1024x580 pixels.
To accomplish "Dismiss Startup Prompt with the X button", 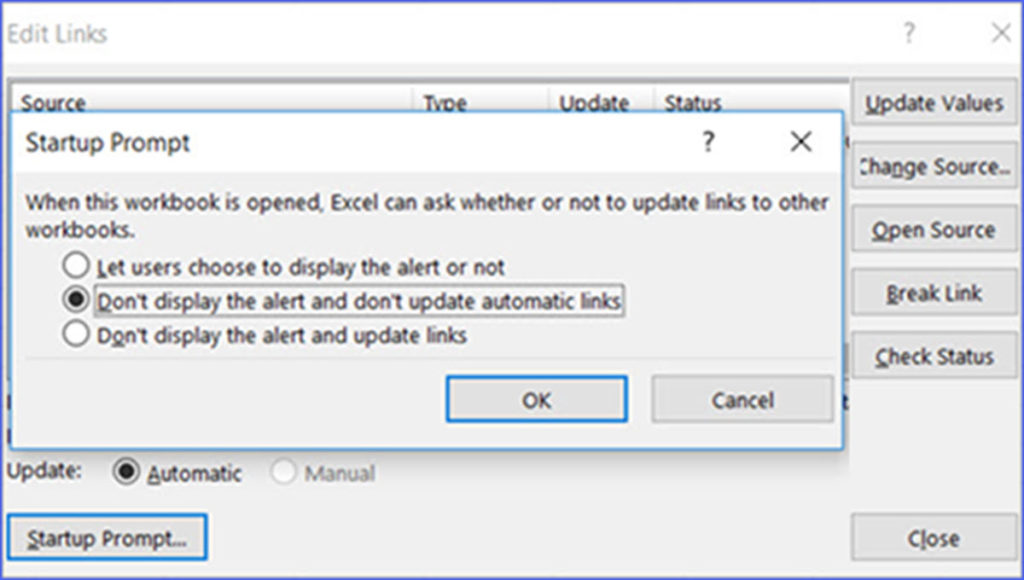I will point(800,142).
